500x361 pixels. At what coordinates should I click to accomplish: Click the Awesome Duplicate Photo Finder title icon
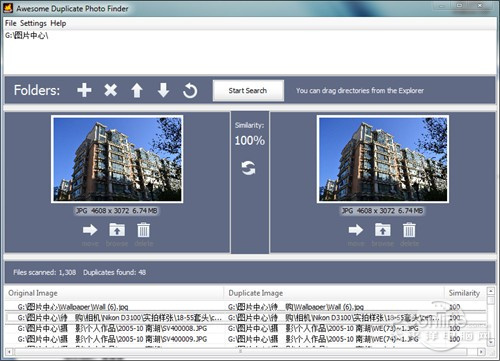pyautogui.click(x=8, y=8)
